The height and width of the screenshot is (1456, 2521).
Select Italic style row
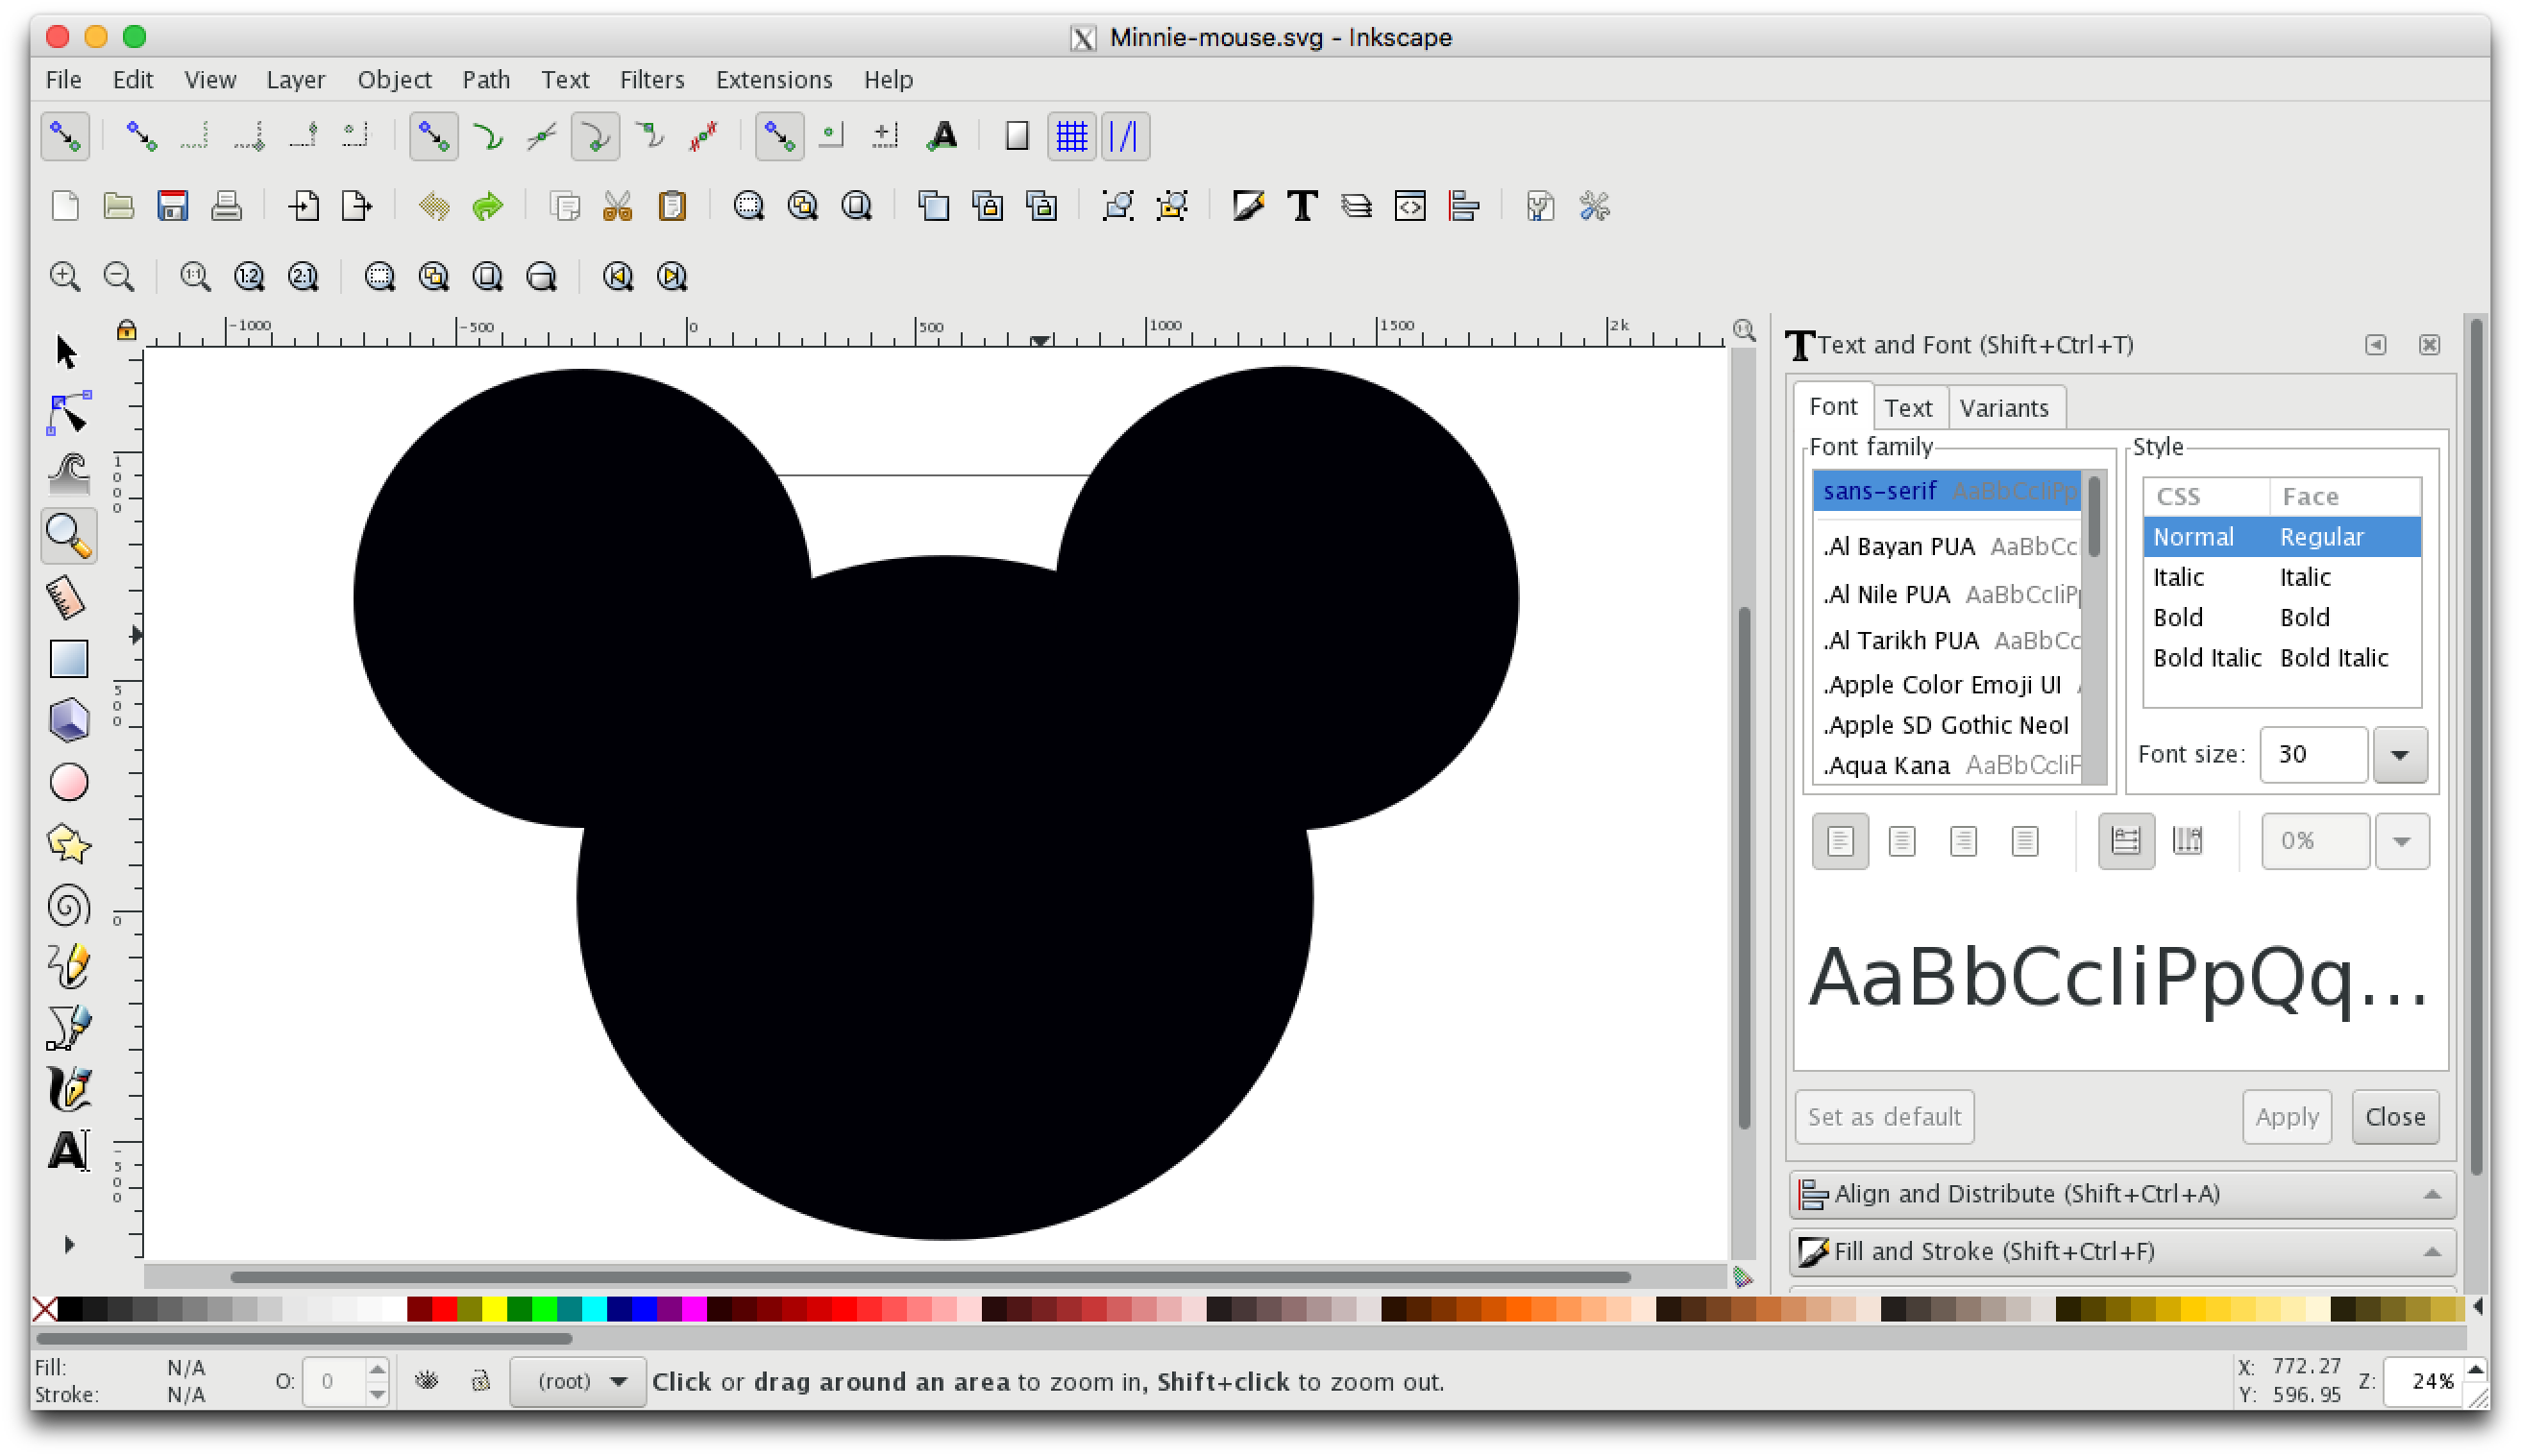pos(2280,577)
